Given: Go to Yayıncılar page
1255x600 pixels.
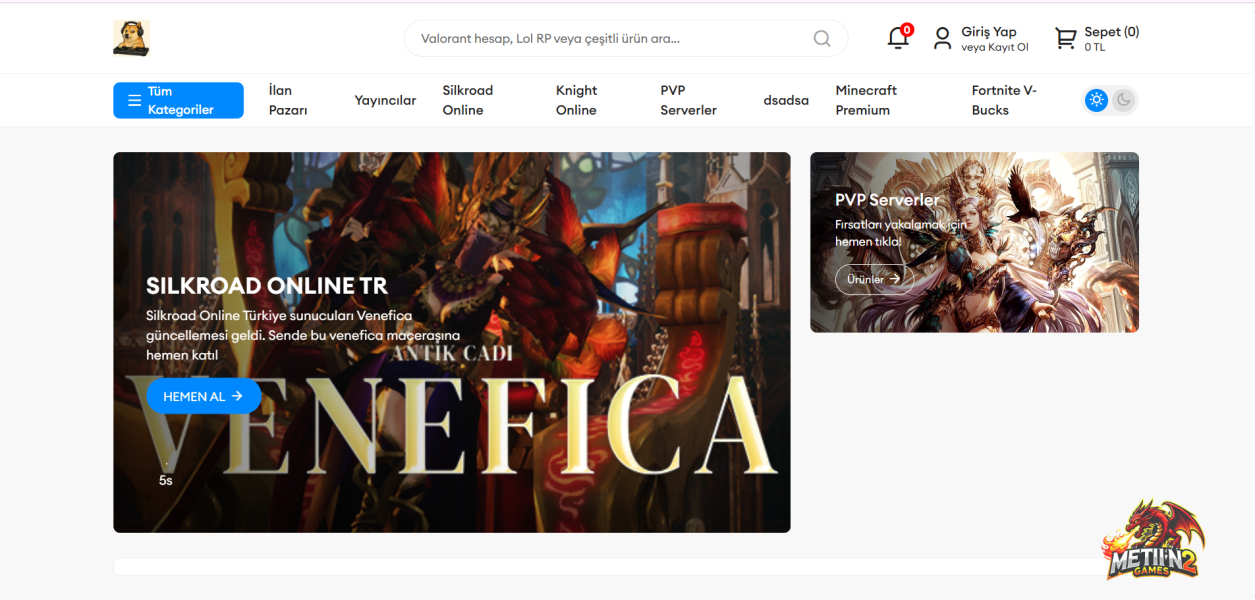Looking at the screenshot, I should click(385, 100).
